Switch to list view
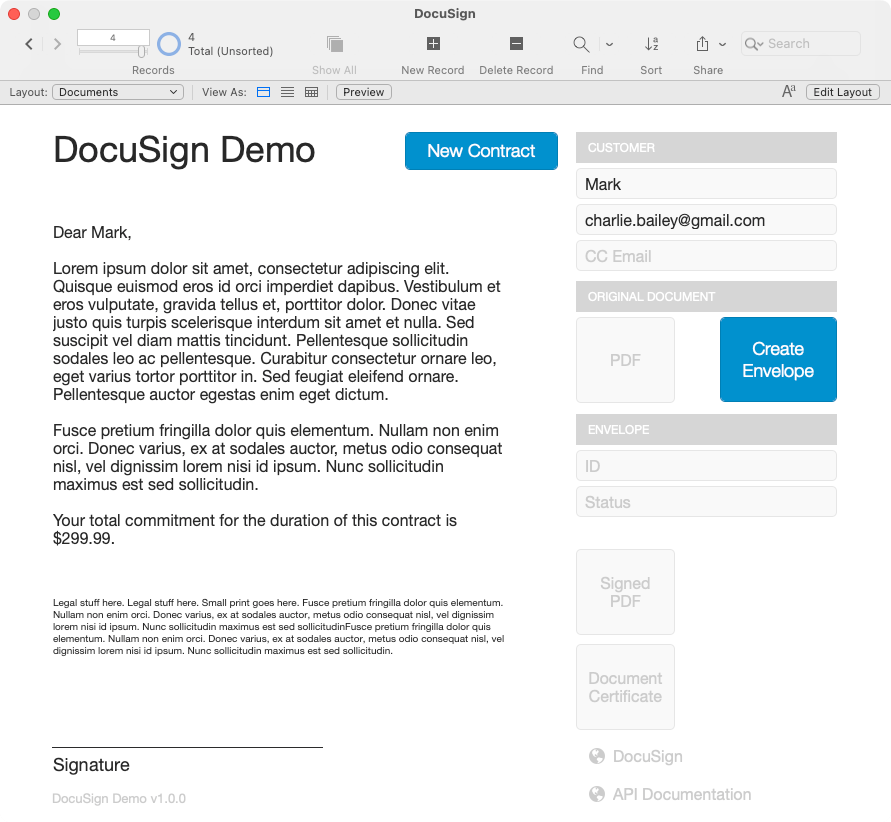 tap(287, 91)
